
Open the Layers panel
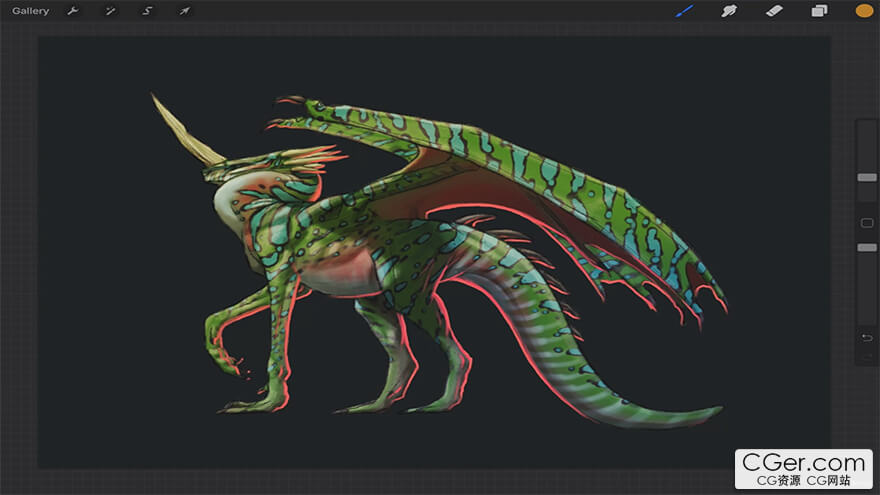(x=819, y=11)
